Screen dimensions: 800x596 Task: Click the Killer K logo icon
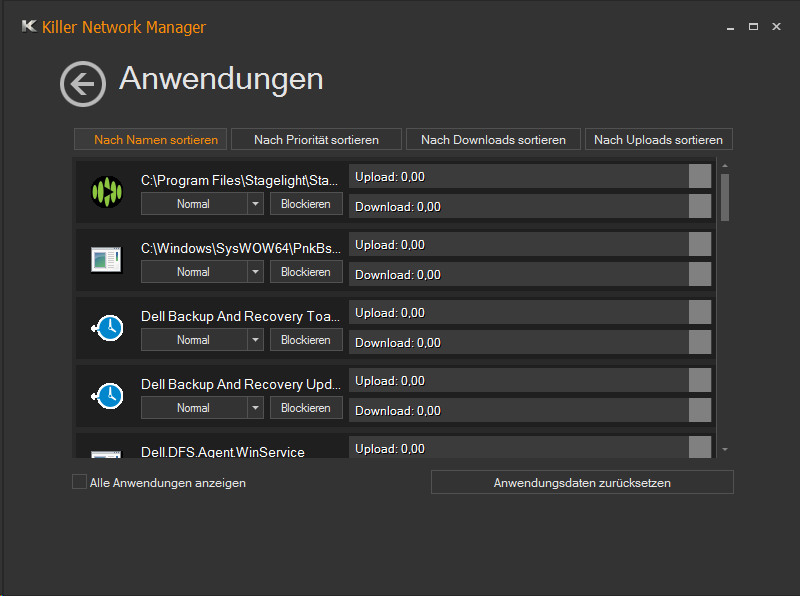[x=29, y=26]
